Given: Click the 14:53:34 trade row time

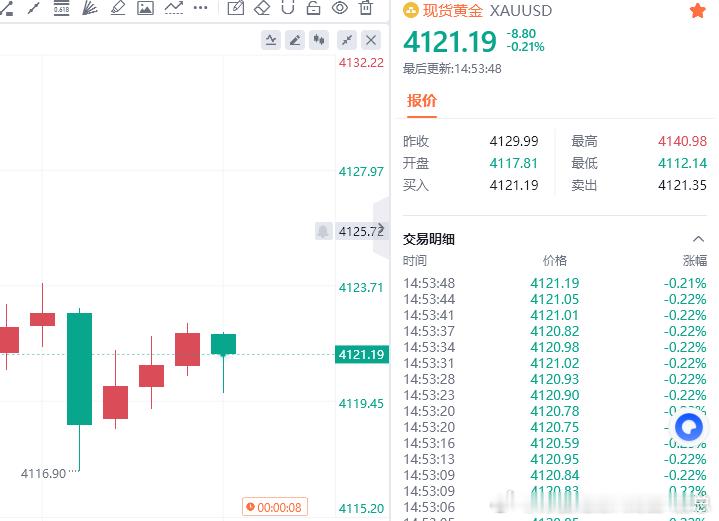Looking at the screenshot, I should click(x=429, y=347).
